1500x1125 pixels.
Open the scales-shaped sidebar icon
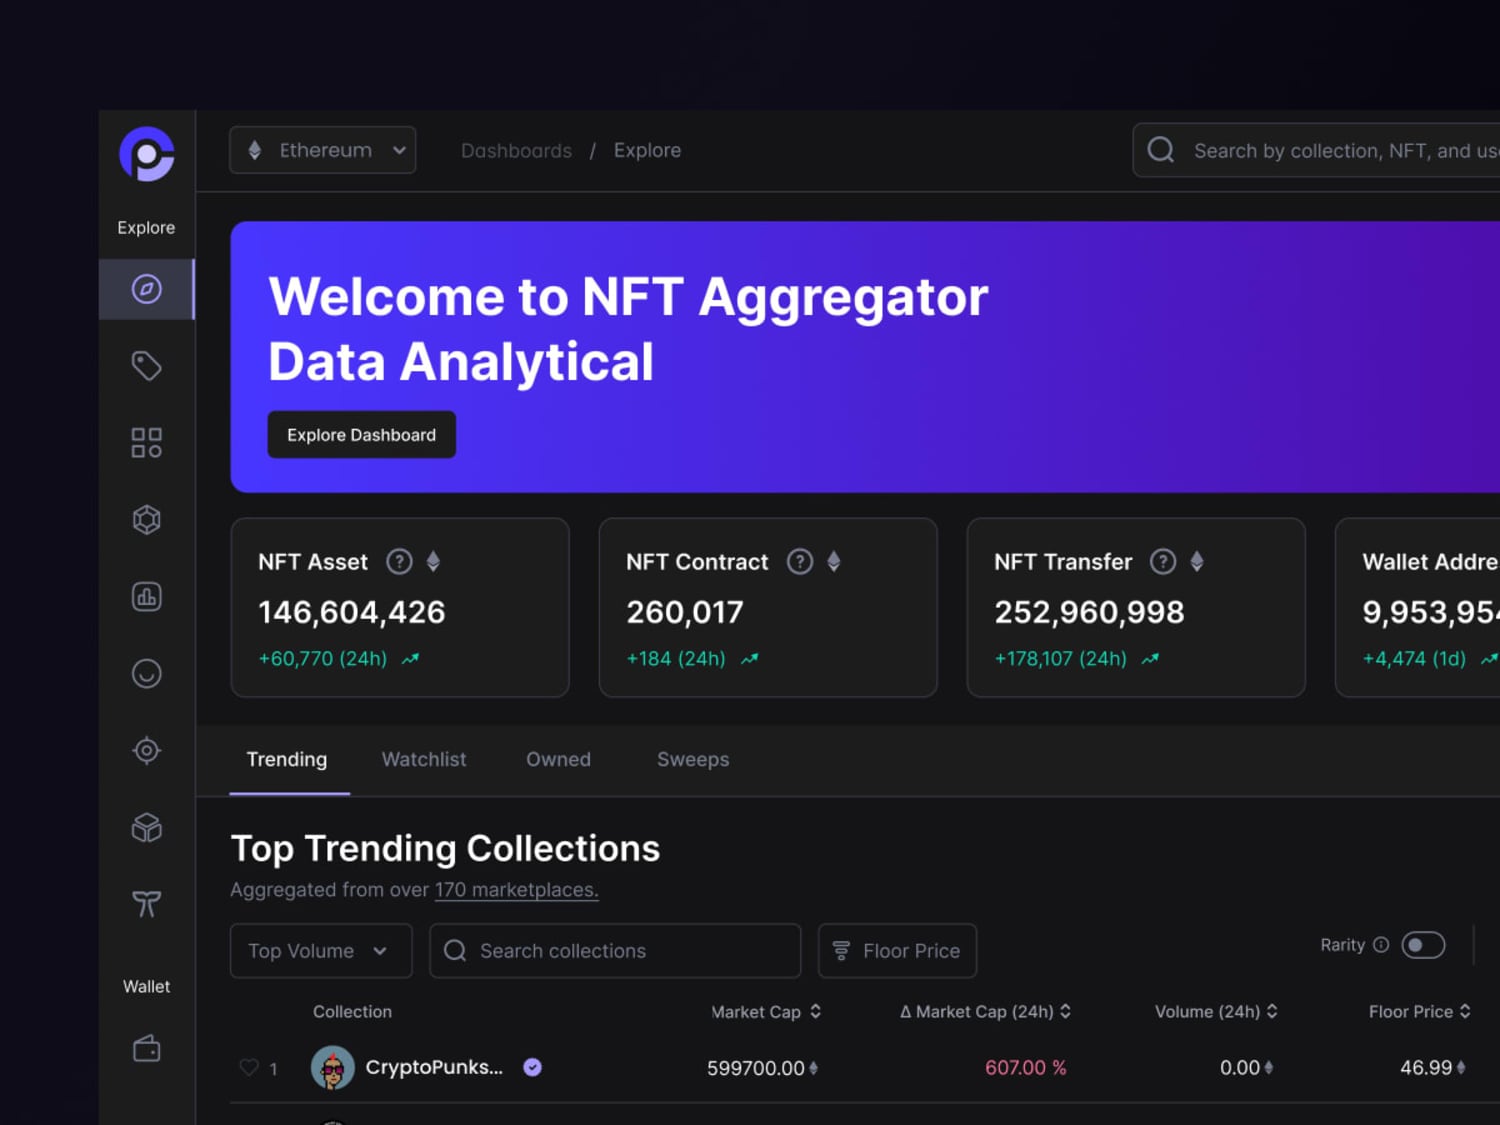pyautogui.click(x=147, y=904)
